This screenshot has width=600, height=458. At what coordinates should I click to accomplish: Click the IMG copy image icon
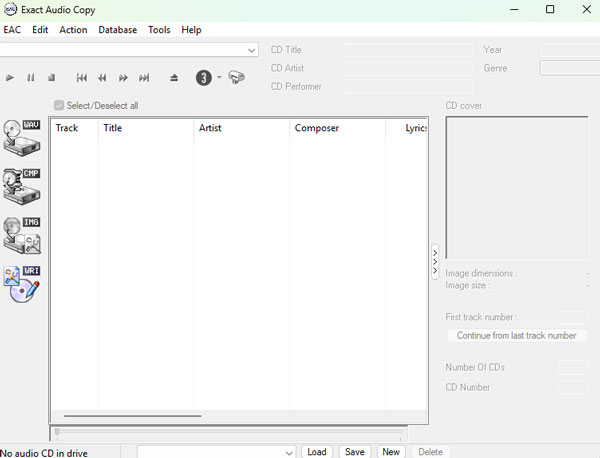[22, 235]
